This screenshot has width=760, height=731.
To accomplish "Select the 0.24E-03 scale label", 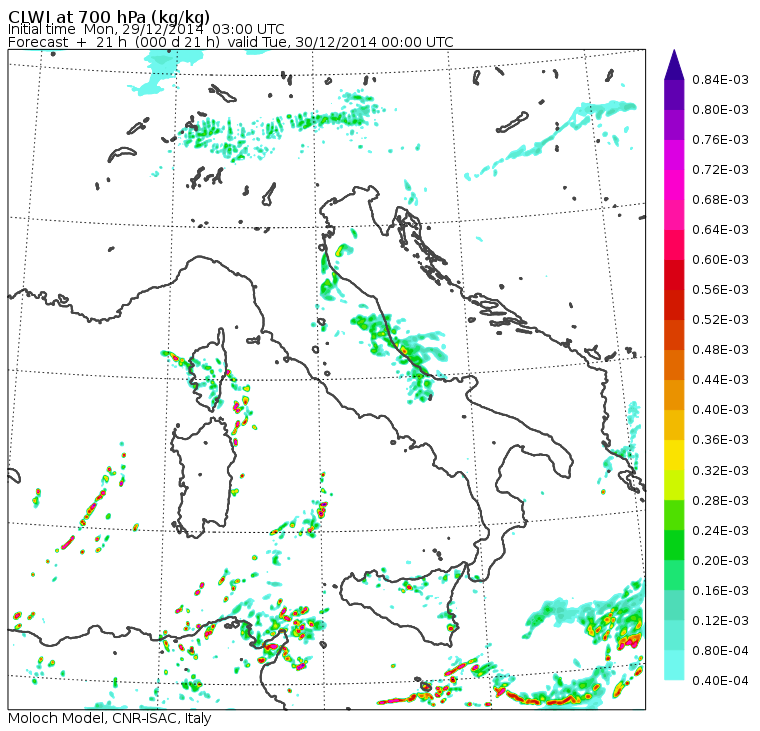I will tap(720, 530).
